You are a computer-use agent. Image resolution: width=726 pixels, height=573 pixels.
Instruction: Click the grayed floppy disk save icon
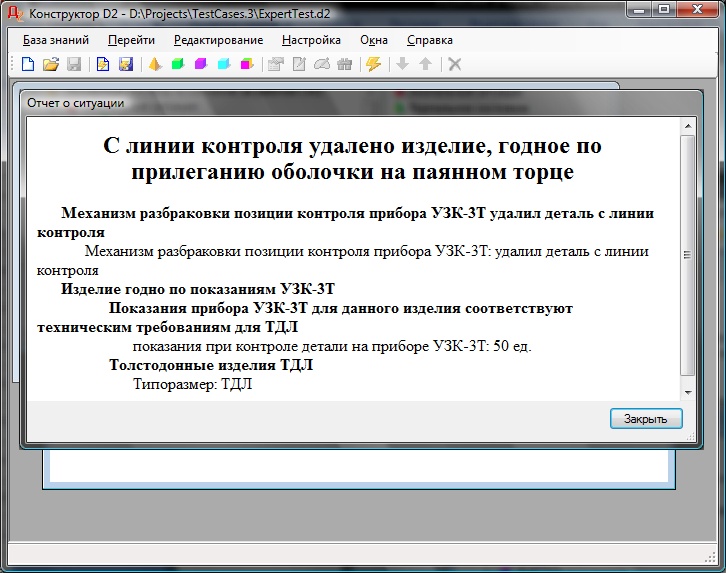pyautogui.click(x=74, y=64)
